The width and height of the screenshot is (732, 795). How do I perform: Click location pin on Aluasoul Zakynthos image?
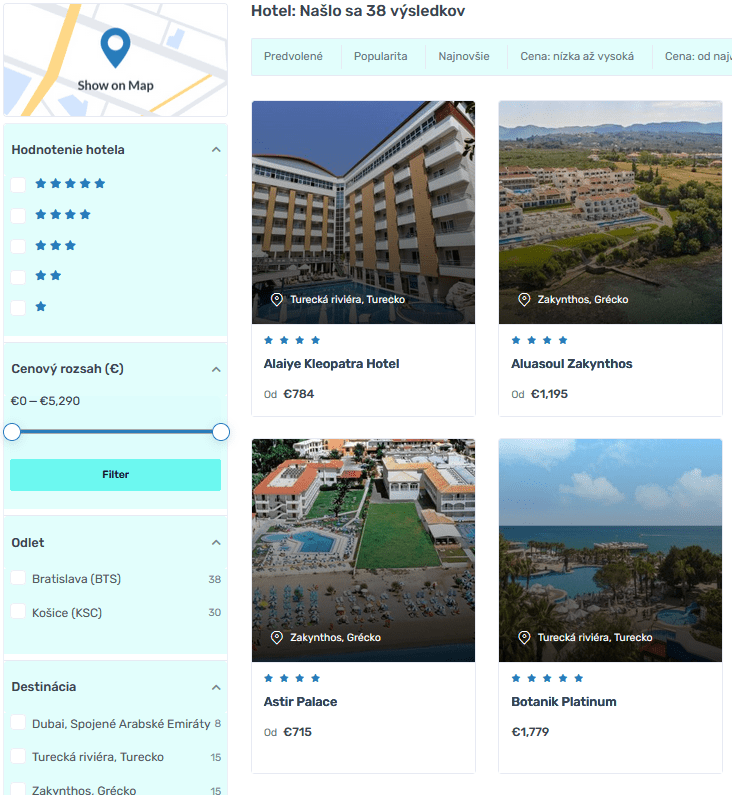524,299
